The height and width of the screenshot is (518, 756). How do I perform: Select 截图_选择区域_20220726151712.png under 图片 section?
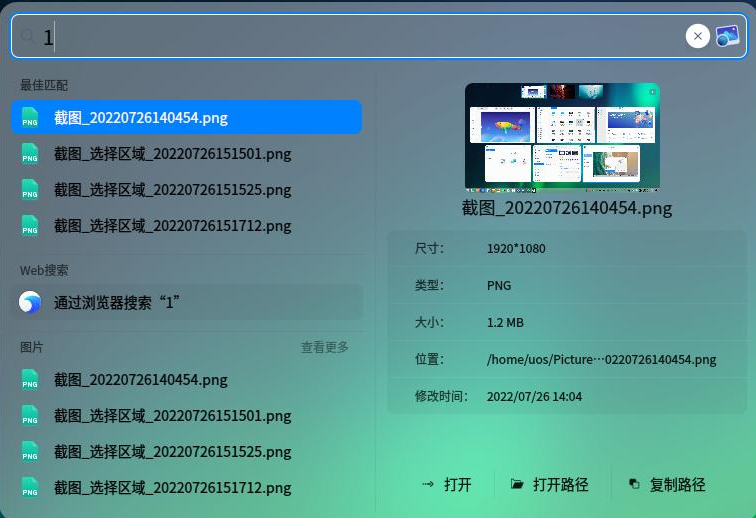click(187, 488)
